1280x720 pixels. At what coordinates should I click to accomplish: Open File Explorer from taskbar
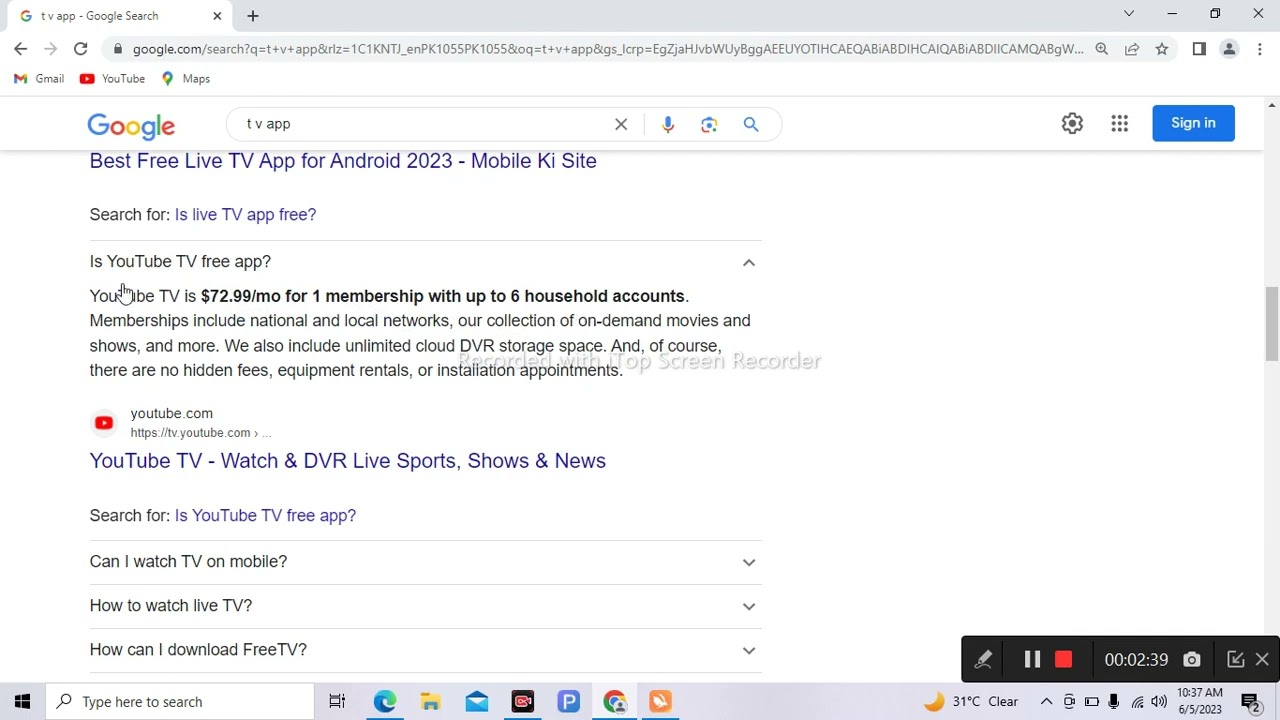click(431, 702)
